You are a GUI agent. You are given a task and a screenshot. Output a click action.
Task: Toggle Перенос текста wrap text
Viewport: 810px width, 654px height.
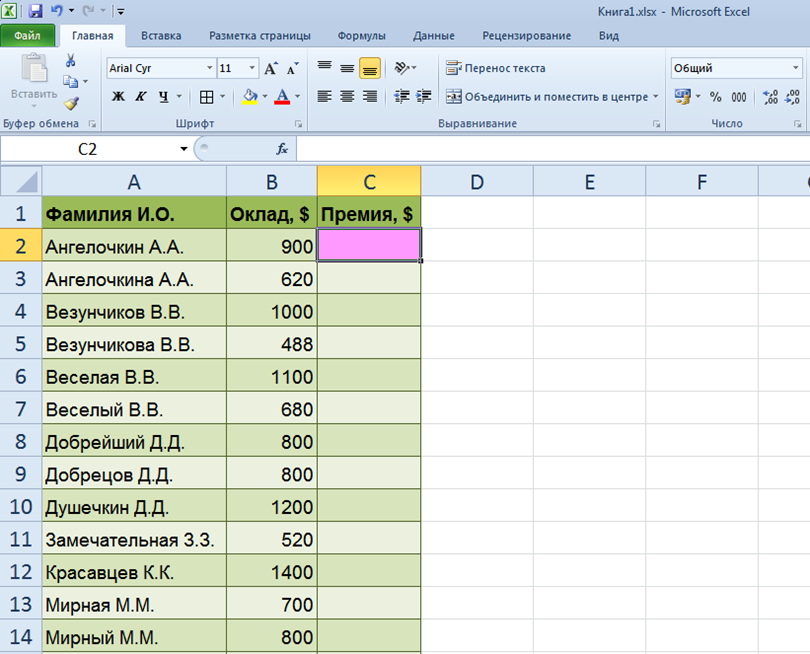496,69
